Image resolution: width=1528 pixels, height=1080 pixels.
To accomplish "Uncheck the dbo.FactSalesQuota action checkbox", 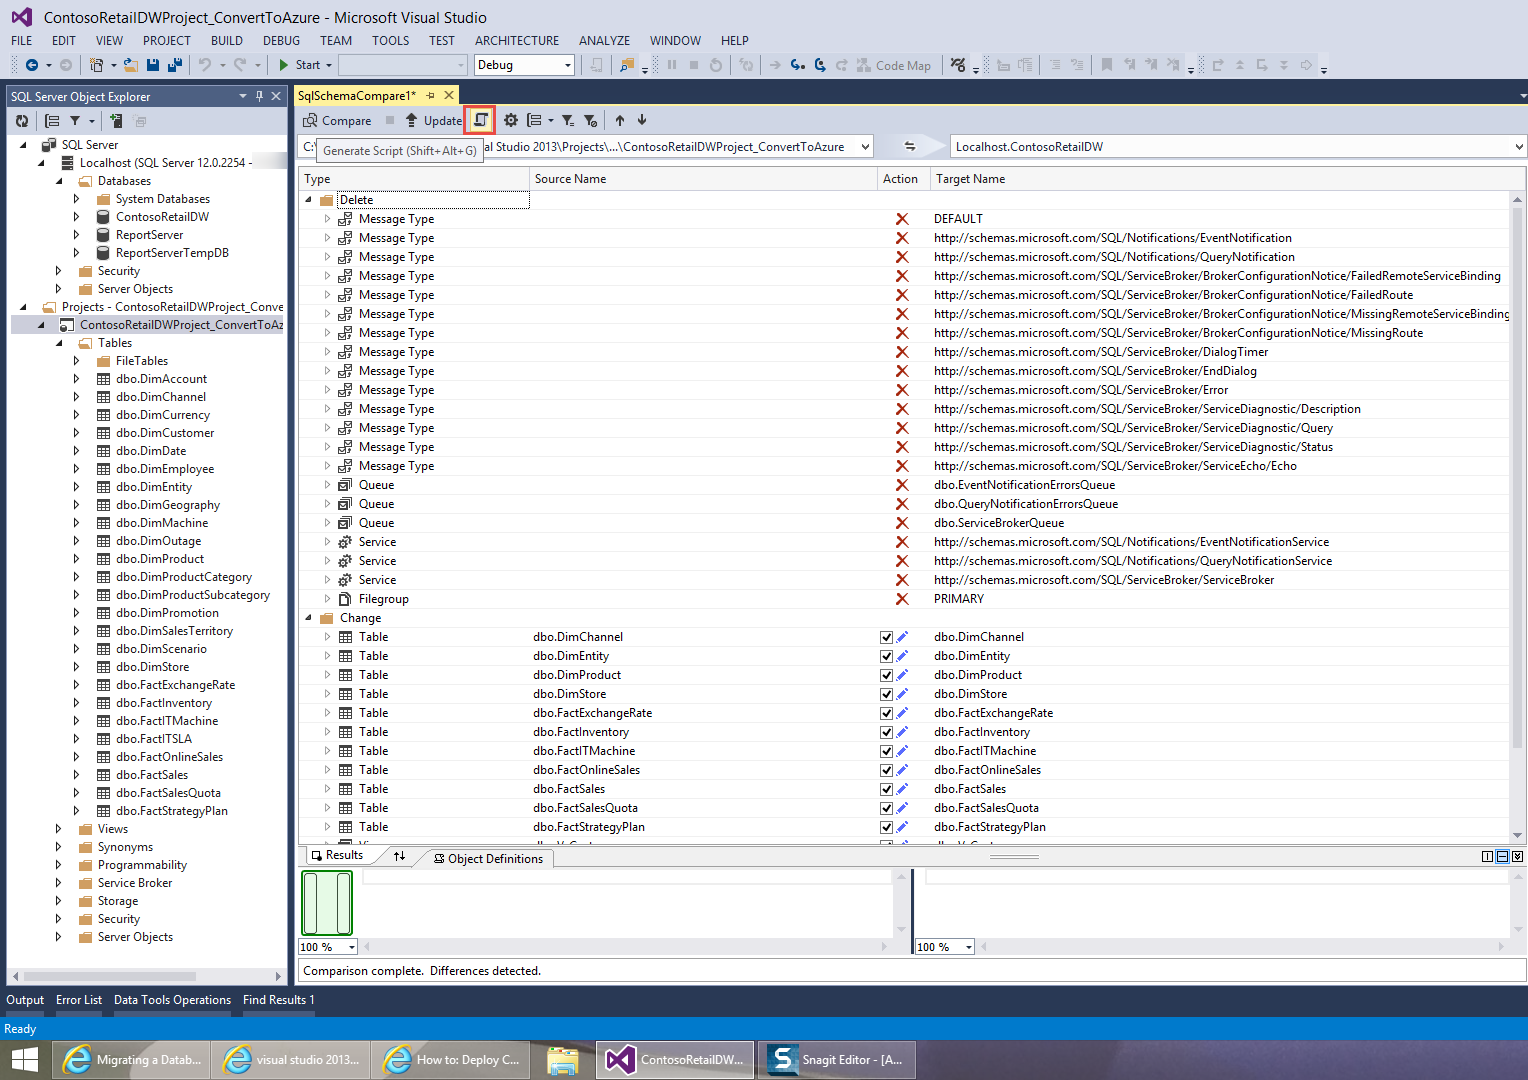I will point(886,808).
